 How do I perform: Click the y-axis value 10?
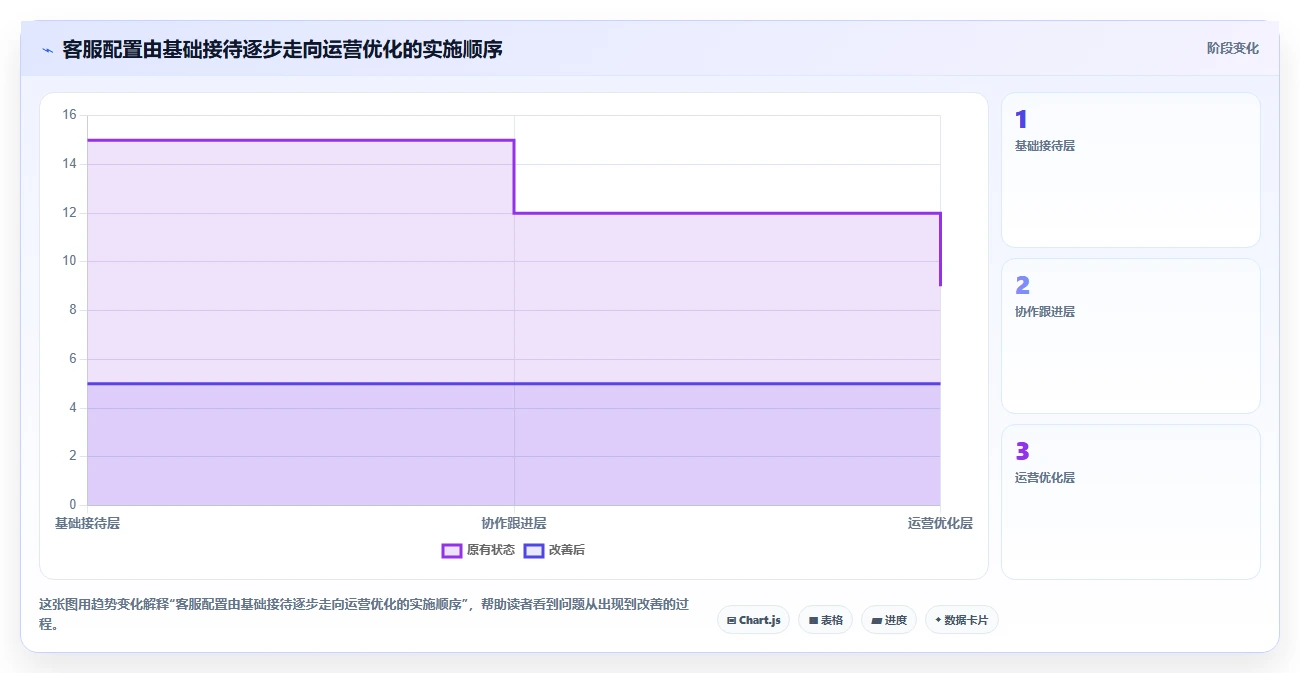coord(69,261)
